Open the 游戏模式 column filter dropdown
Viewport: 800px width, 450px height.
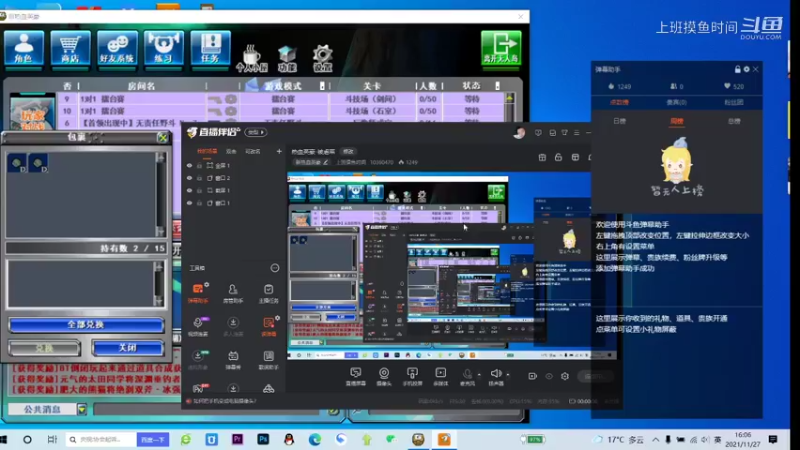click(x=322, y=86)
